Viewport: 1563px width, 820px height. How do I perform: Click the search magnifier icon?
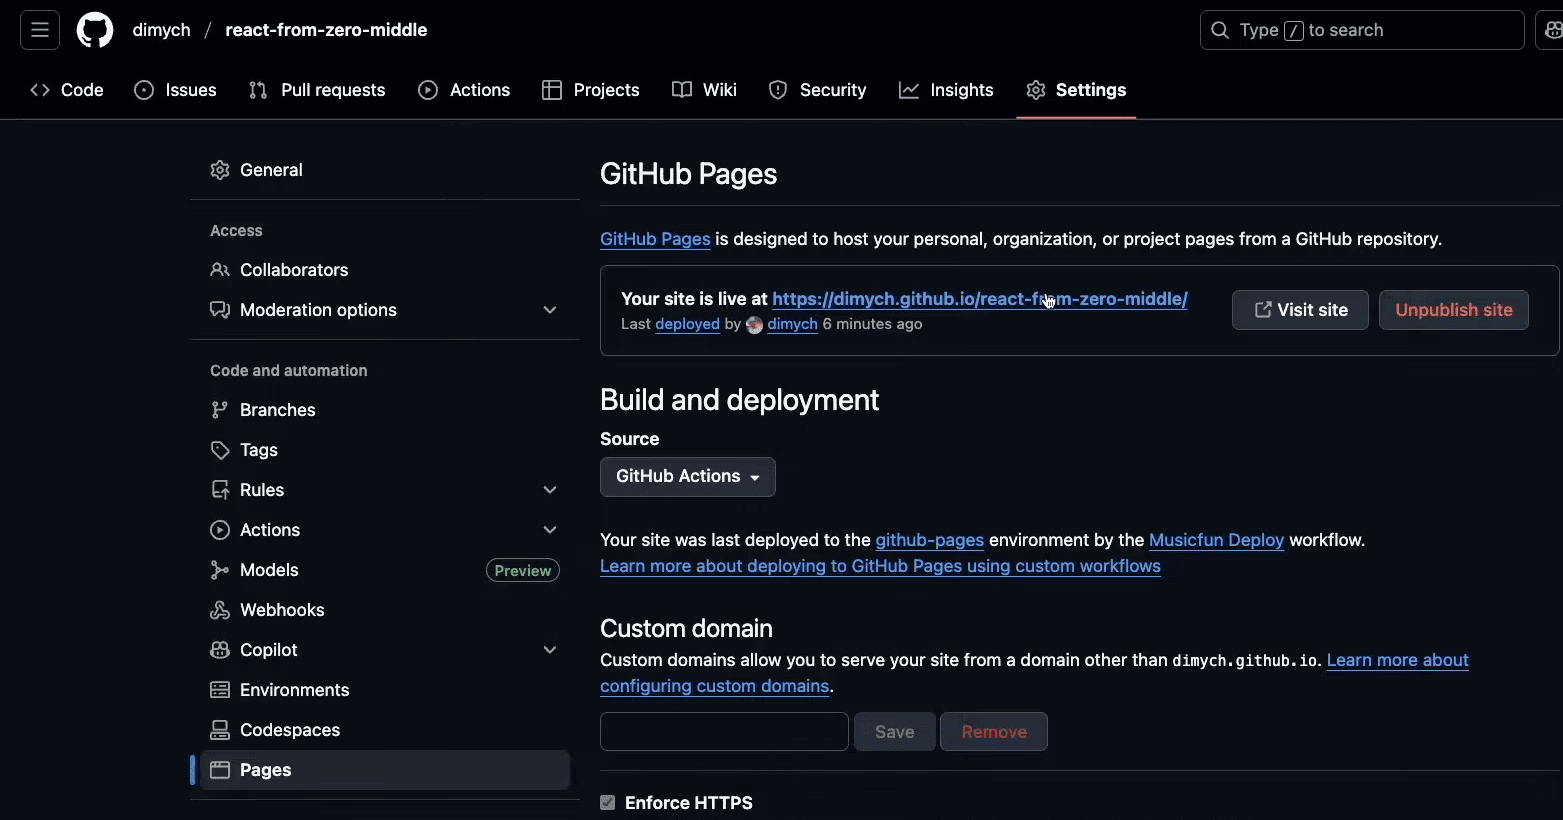pyautogui.click(x=1220, y=30)
